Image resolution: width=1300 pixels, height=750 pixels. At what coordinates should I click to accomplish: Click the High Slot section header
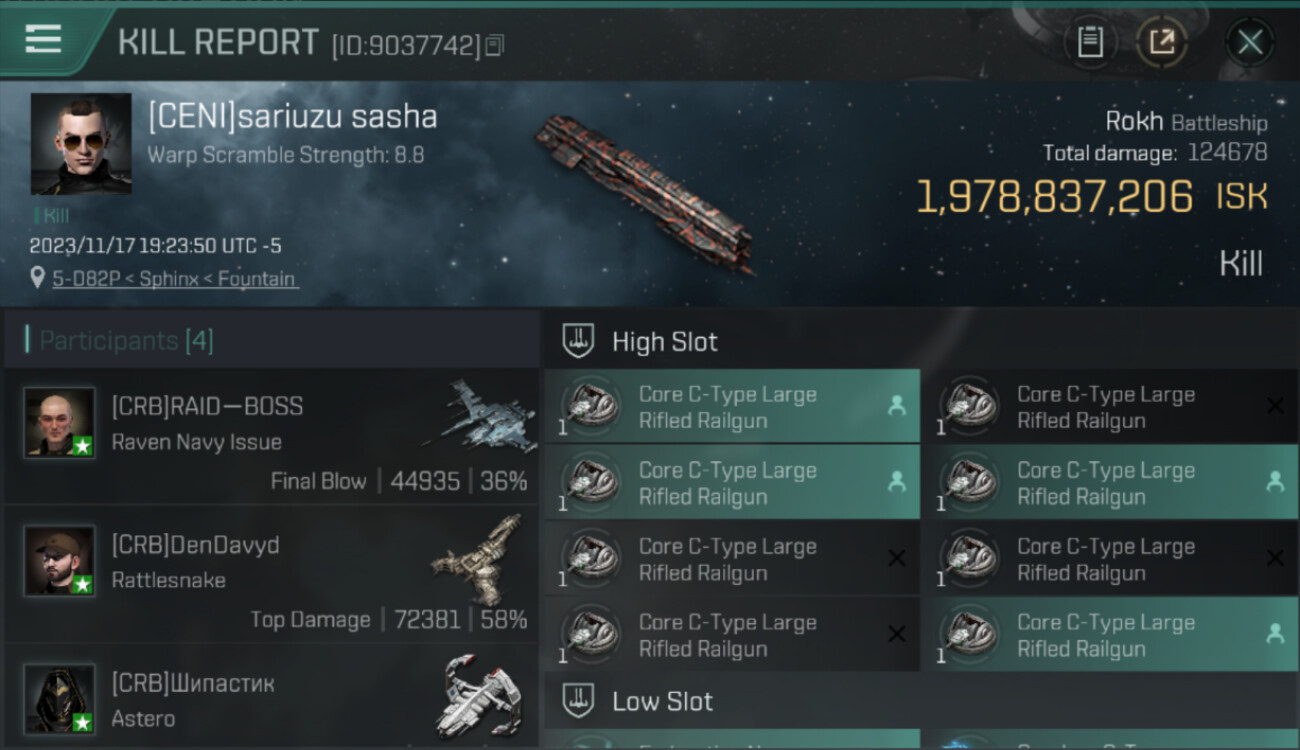pos(665,342)
